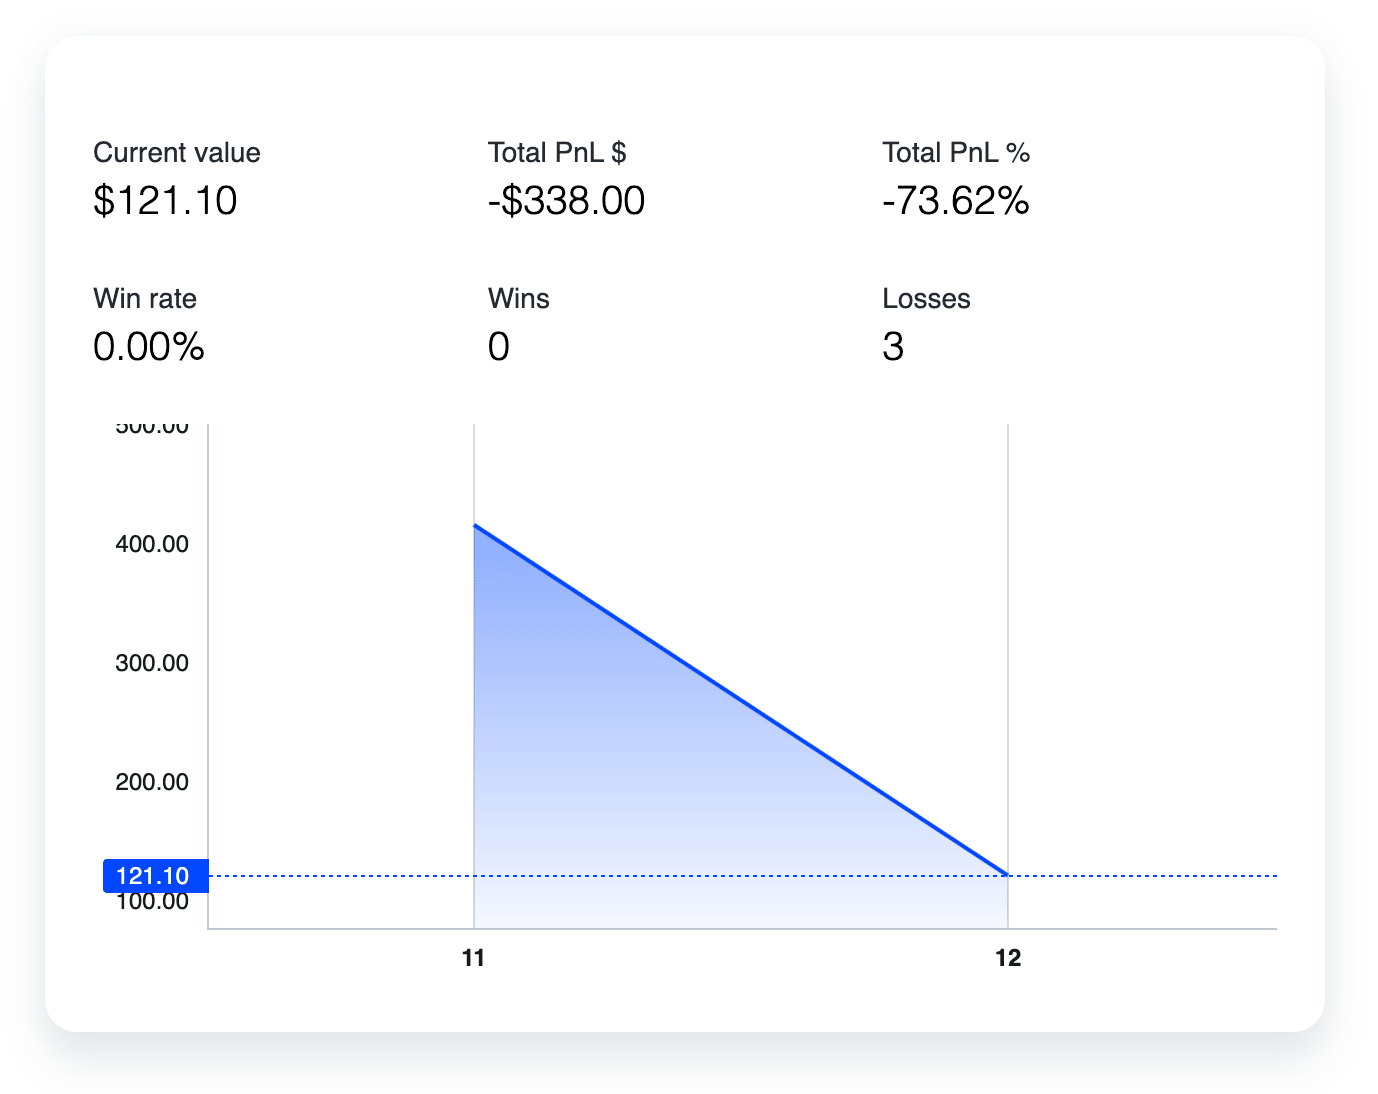
Task: Click the Total PnL % label
Action: pyautogui.click(x=956, y=153)
